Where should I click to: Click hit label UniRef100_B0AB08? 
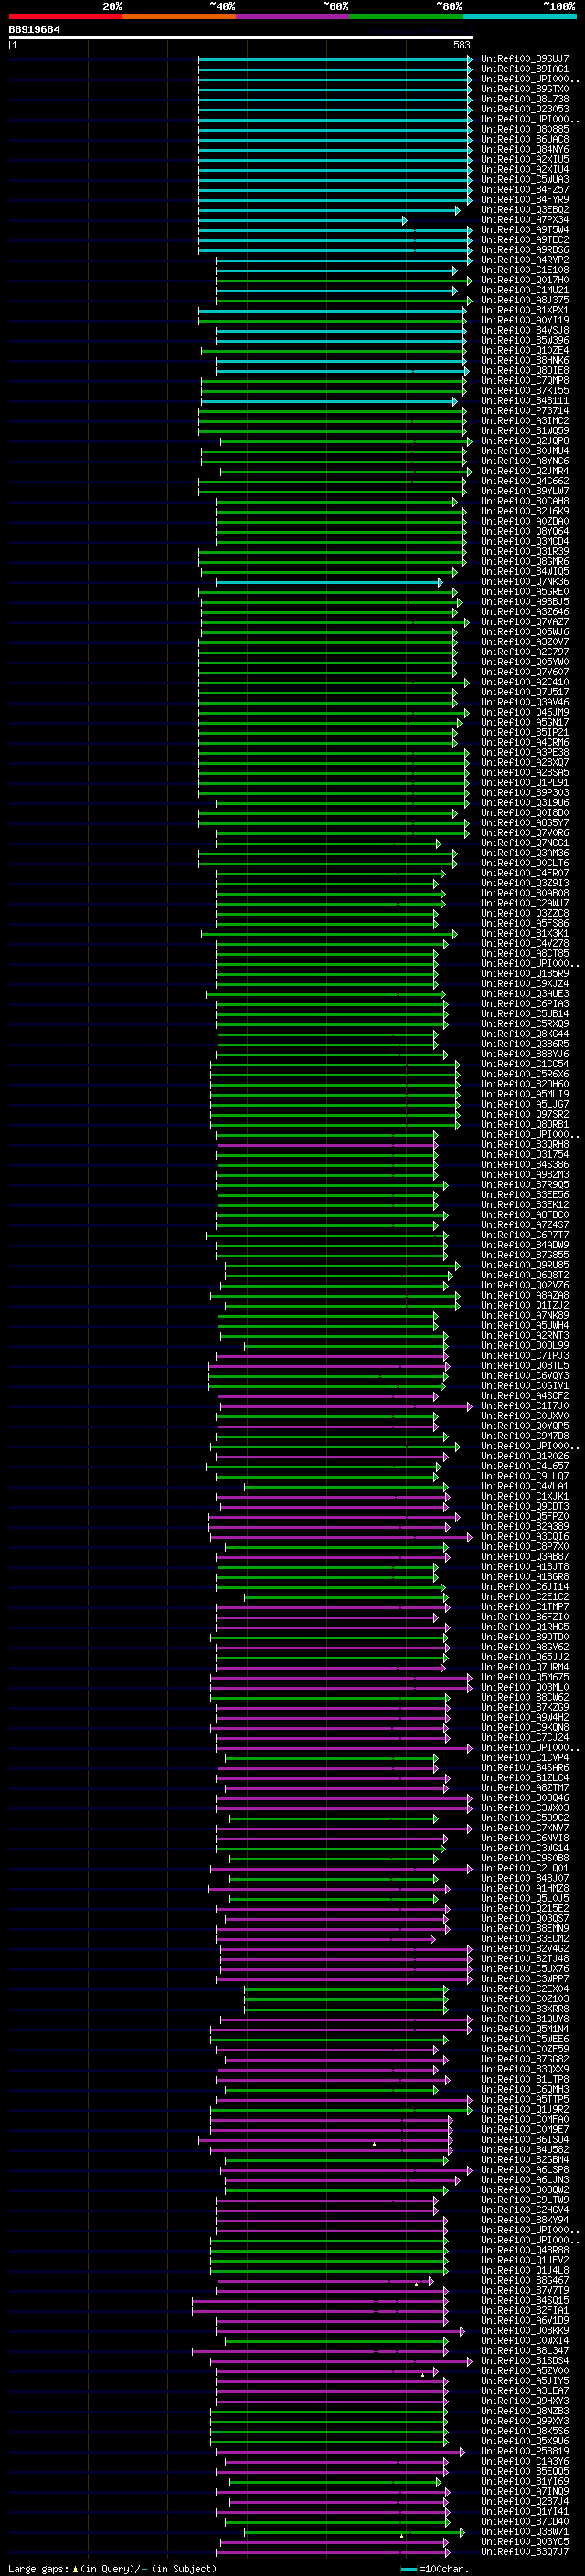coord(524,893)
